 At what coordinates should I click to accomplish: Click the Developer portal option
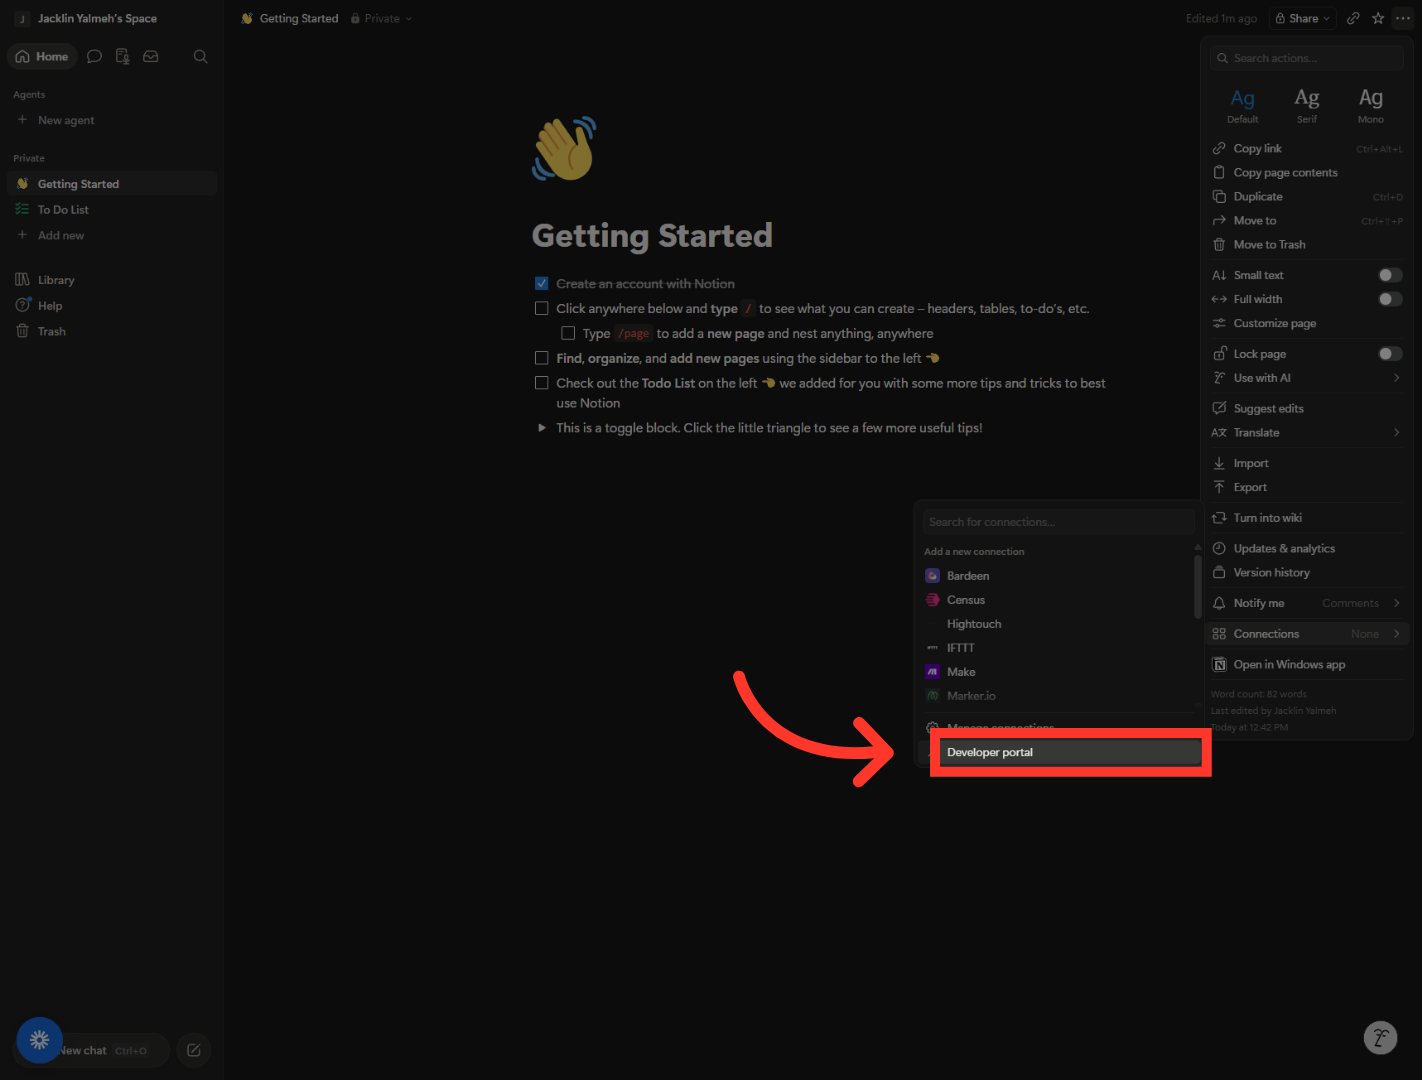pyautogui.click(x=1070, y=752)
